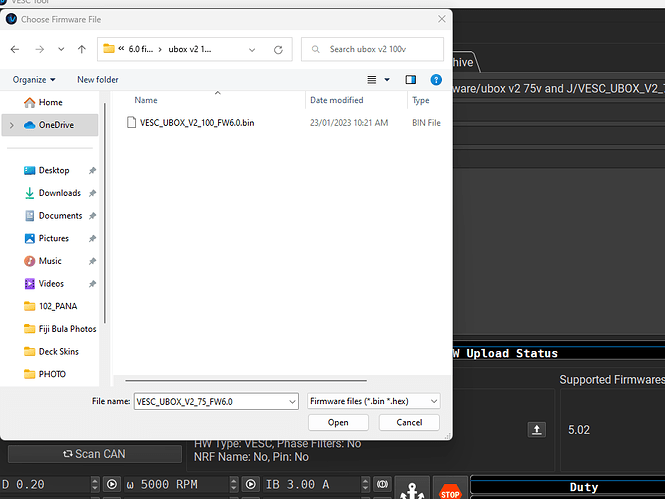Go forward in the file dialog
The height and width of the screenshot is (499, 665).
click(39, 49)
